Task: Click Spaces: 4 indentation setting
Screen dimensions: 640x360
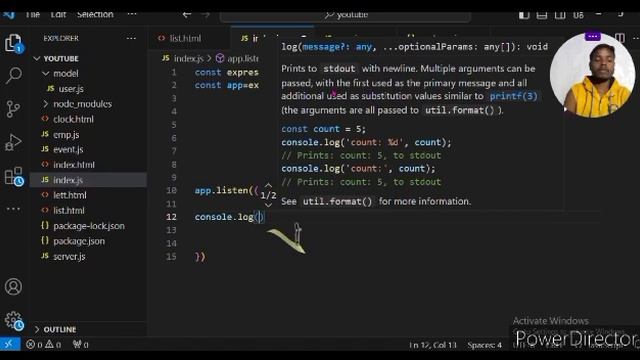Action: pos(484,345)
